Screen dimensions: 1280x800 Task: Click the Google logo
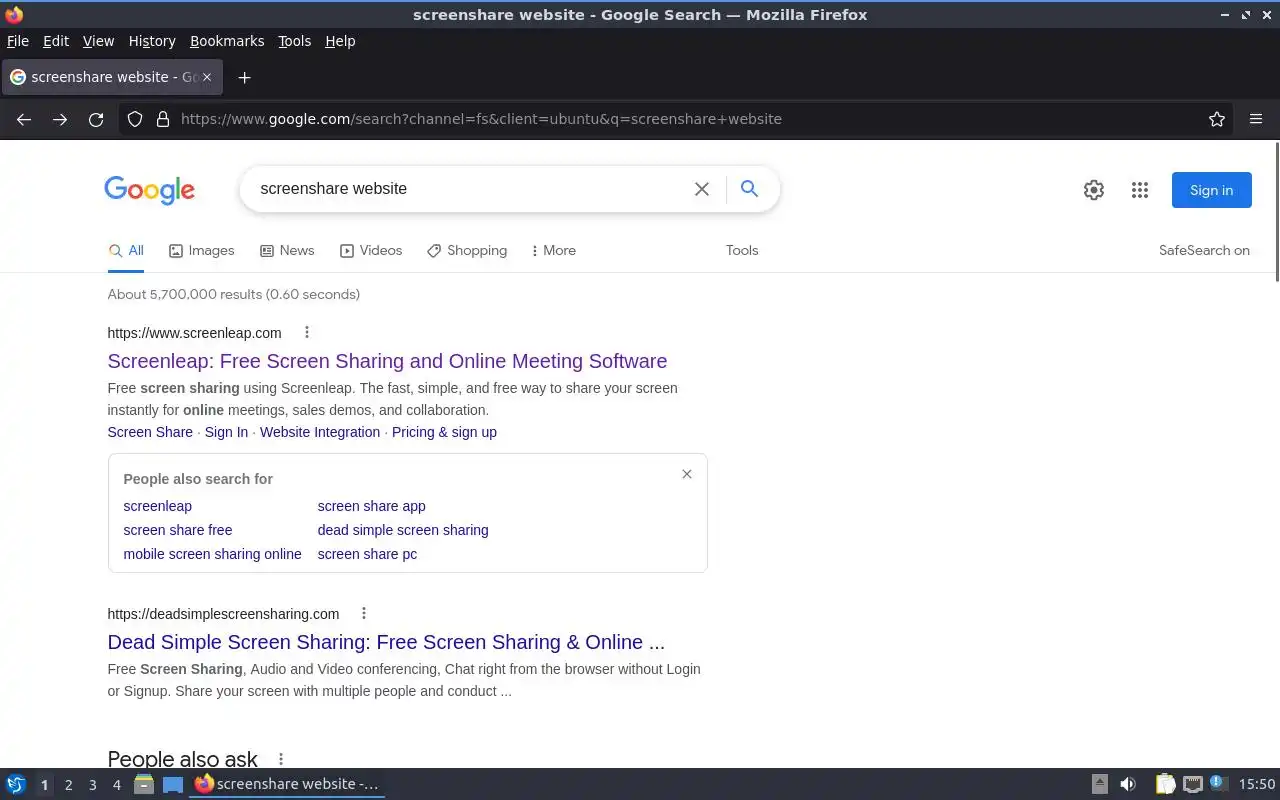pyautogui.click(x=149, y=190)
